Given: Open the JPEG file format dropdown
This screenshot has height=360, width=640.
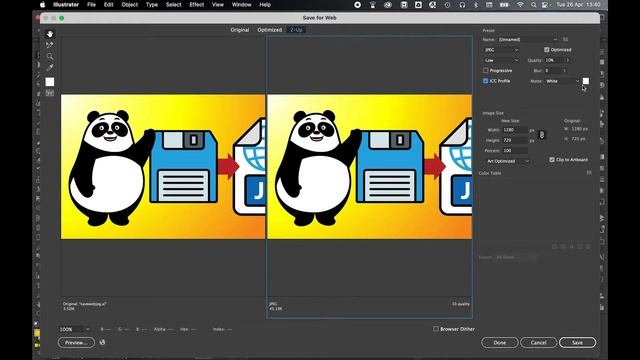Looking at the screenshot, I should coord(501,50).
